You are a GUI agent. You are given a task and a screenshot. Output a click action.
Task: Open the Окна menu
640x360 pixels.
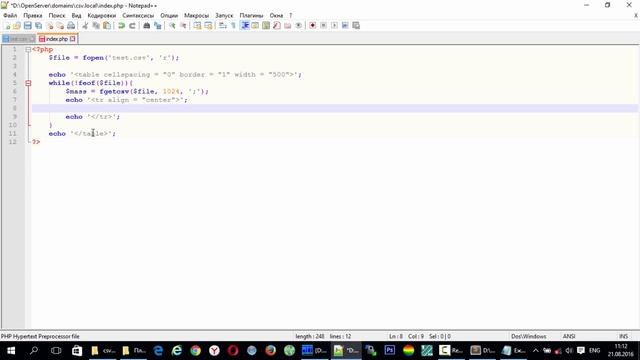click(276, 16)
